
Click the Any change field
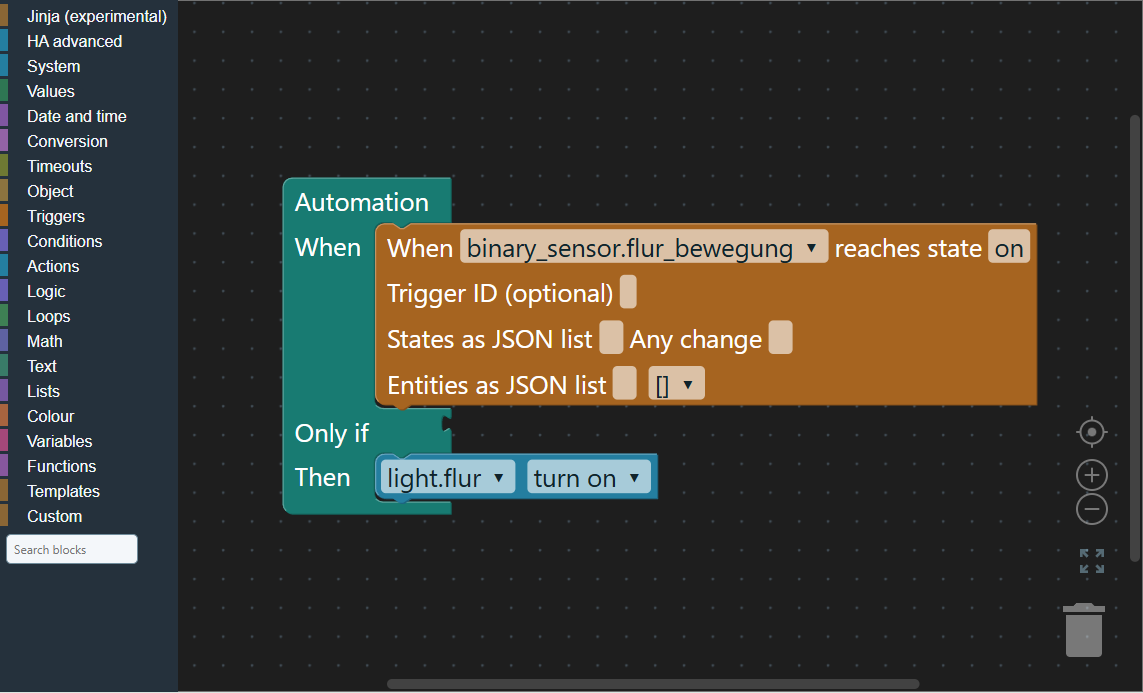point(780,338)
